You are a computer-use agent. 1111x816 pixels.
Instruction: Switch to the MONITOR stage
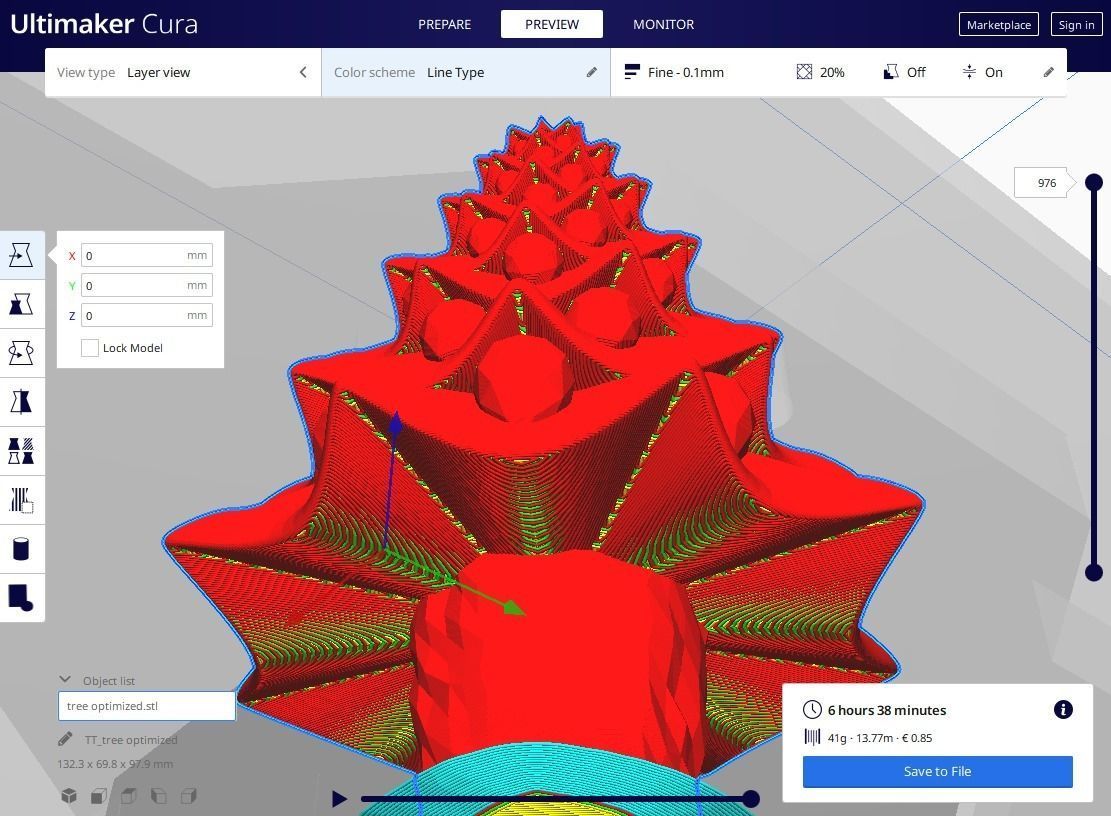coord(663,24)
